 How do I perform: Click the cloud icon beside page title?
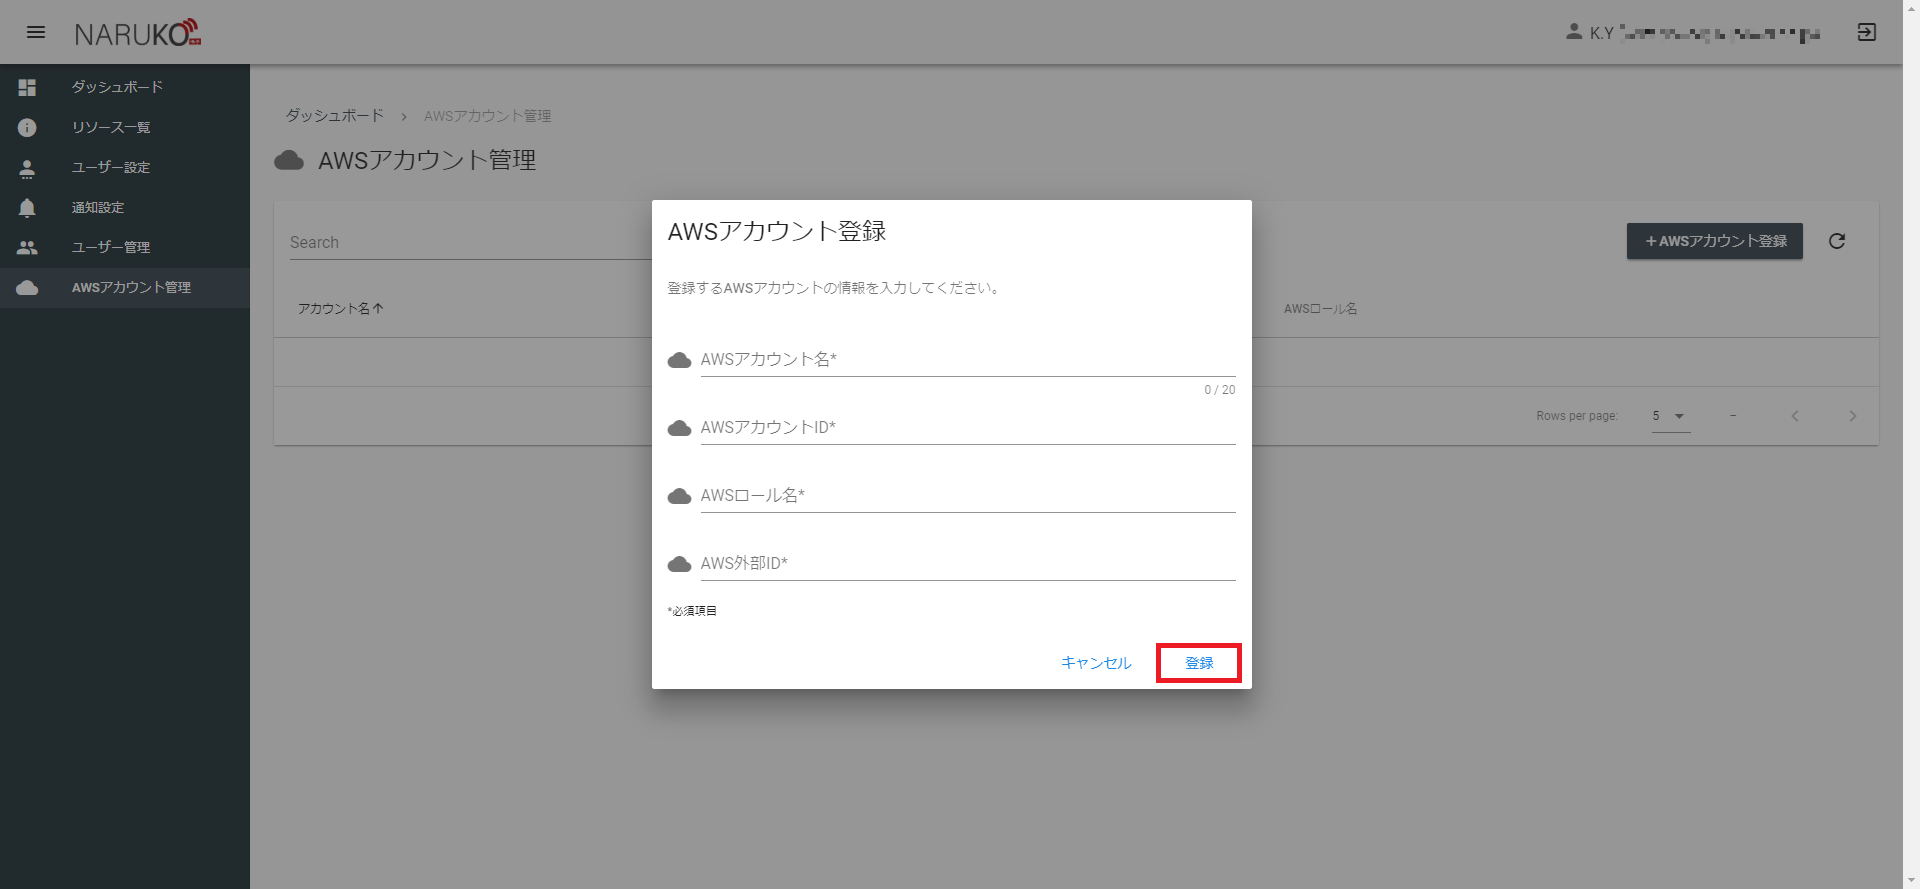point(289,160)
